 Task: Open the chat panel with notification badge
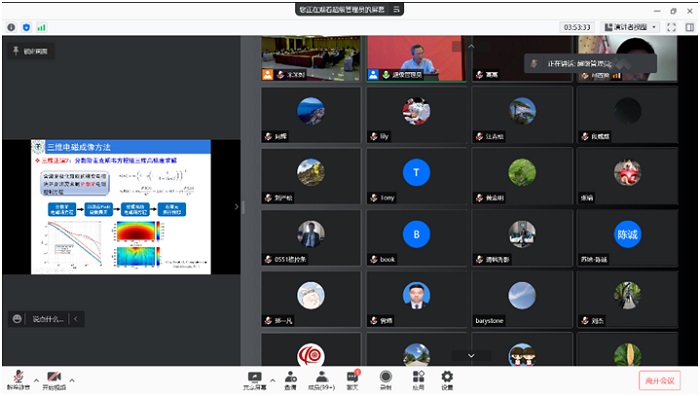(x=353, y=381)
